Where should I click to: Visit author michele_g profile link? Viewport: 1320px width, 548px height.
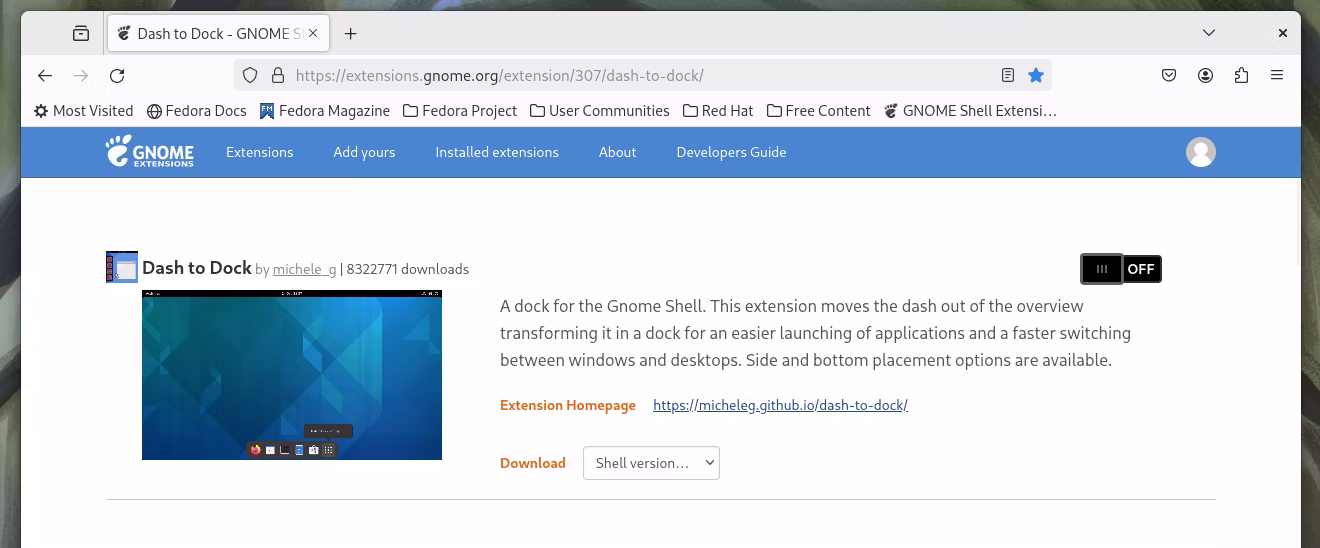click(x=304, y=269)
